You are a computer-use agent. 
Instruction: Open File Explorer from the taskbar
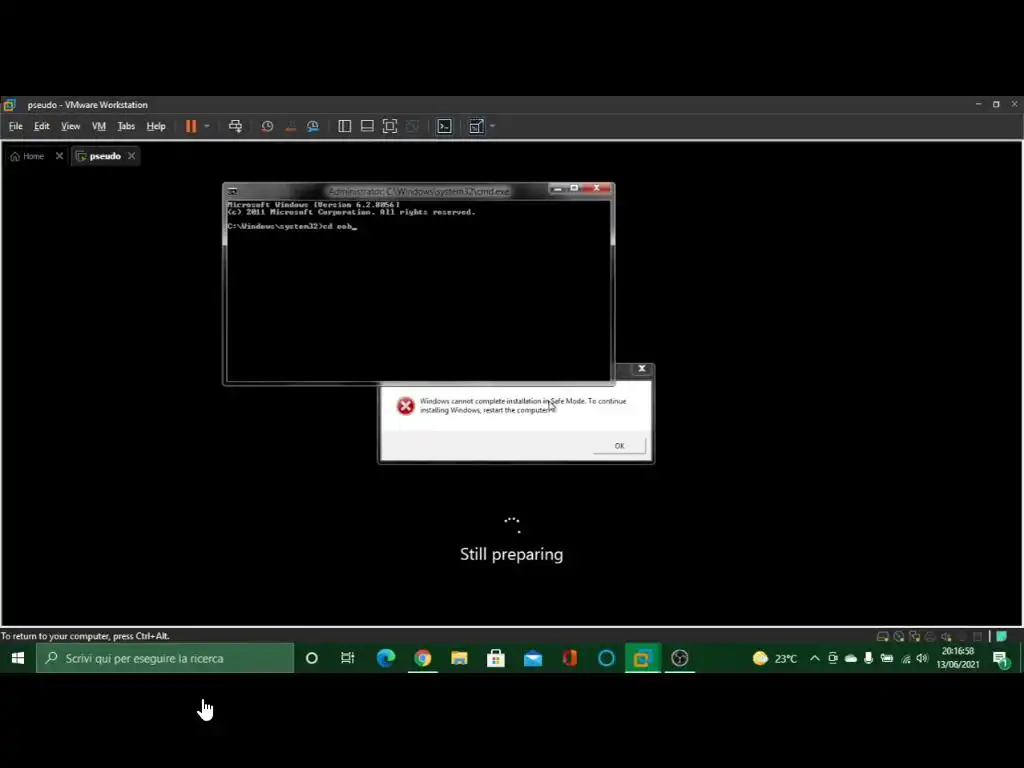(459, 658)
